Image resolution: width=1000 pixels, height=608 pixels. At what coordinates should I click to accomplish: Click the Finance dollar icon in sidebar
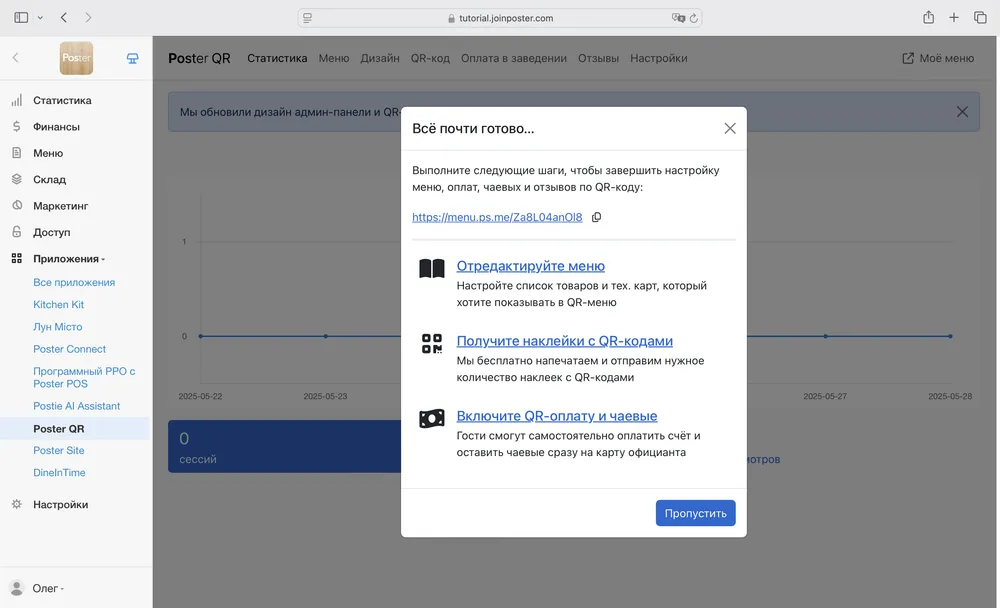16,127
